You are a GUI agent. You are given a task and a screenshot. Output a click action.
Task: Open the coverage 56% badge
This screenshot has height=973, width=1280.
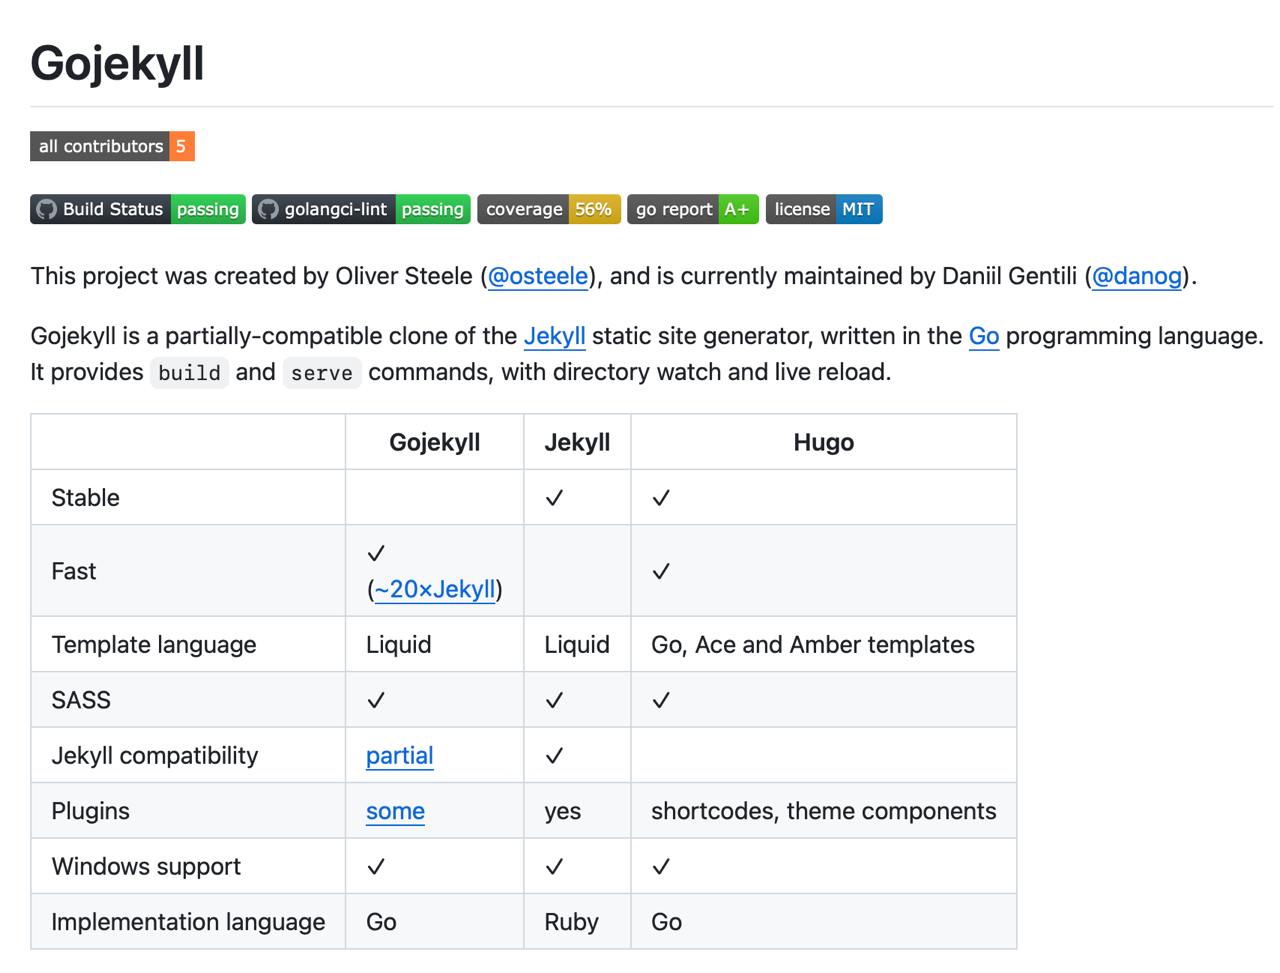coord(549,209)
